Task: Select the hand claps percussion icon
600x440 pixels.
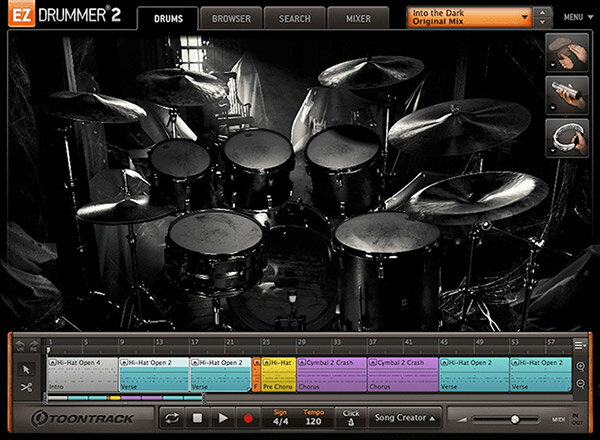Action: [566, 51]
